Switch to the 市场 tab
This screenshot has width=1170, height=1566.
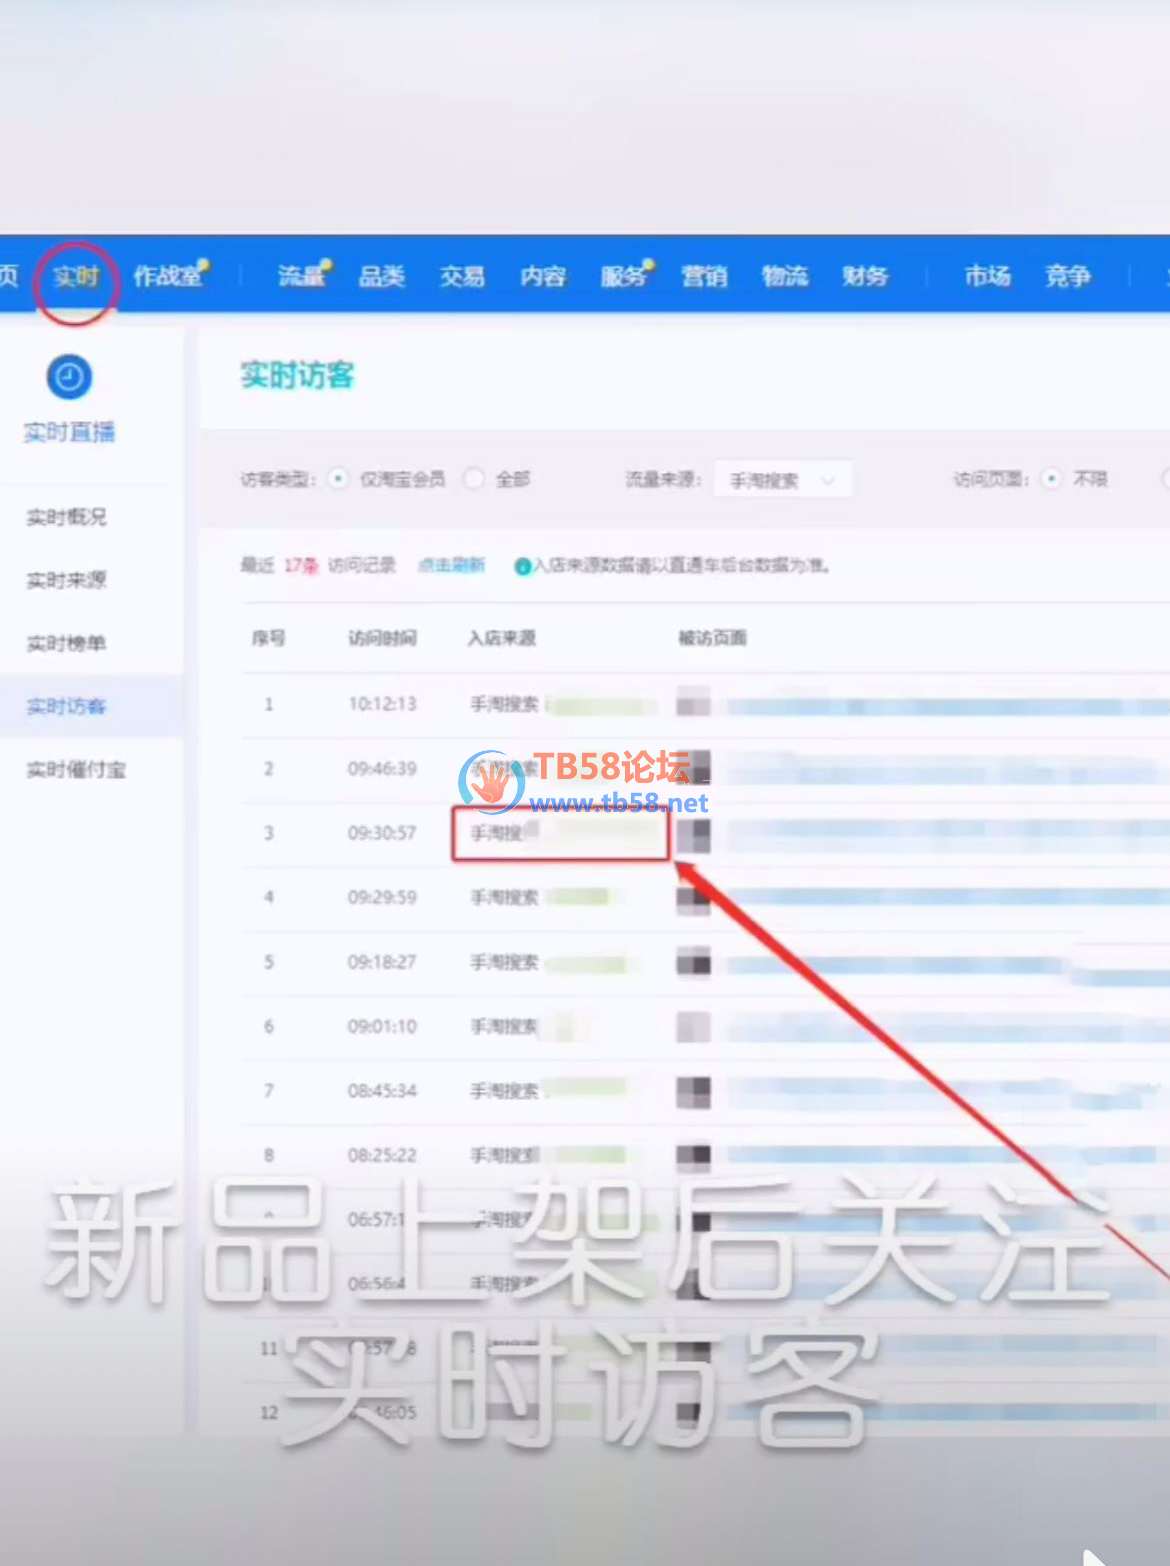987,277
